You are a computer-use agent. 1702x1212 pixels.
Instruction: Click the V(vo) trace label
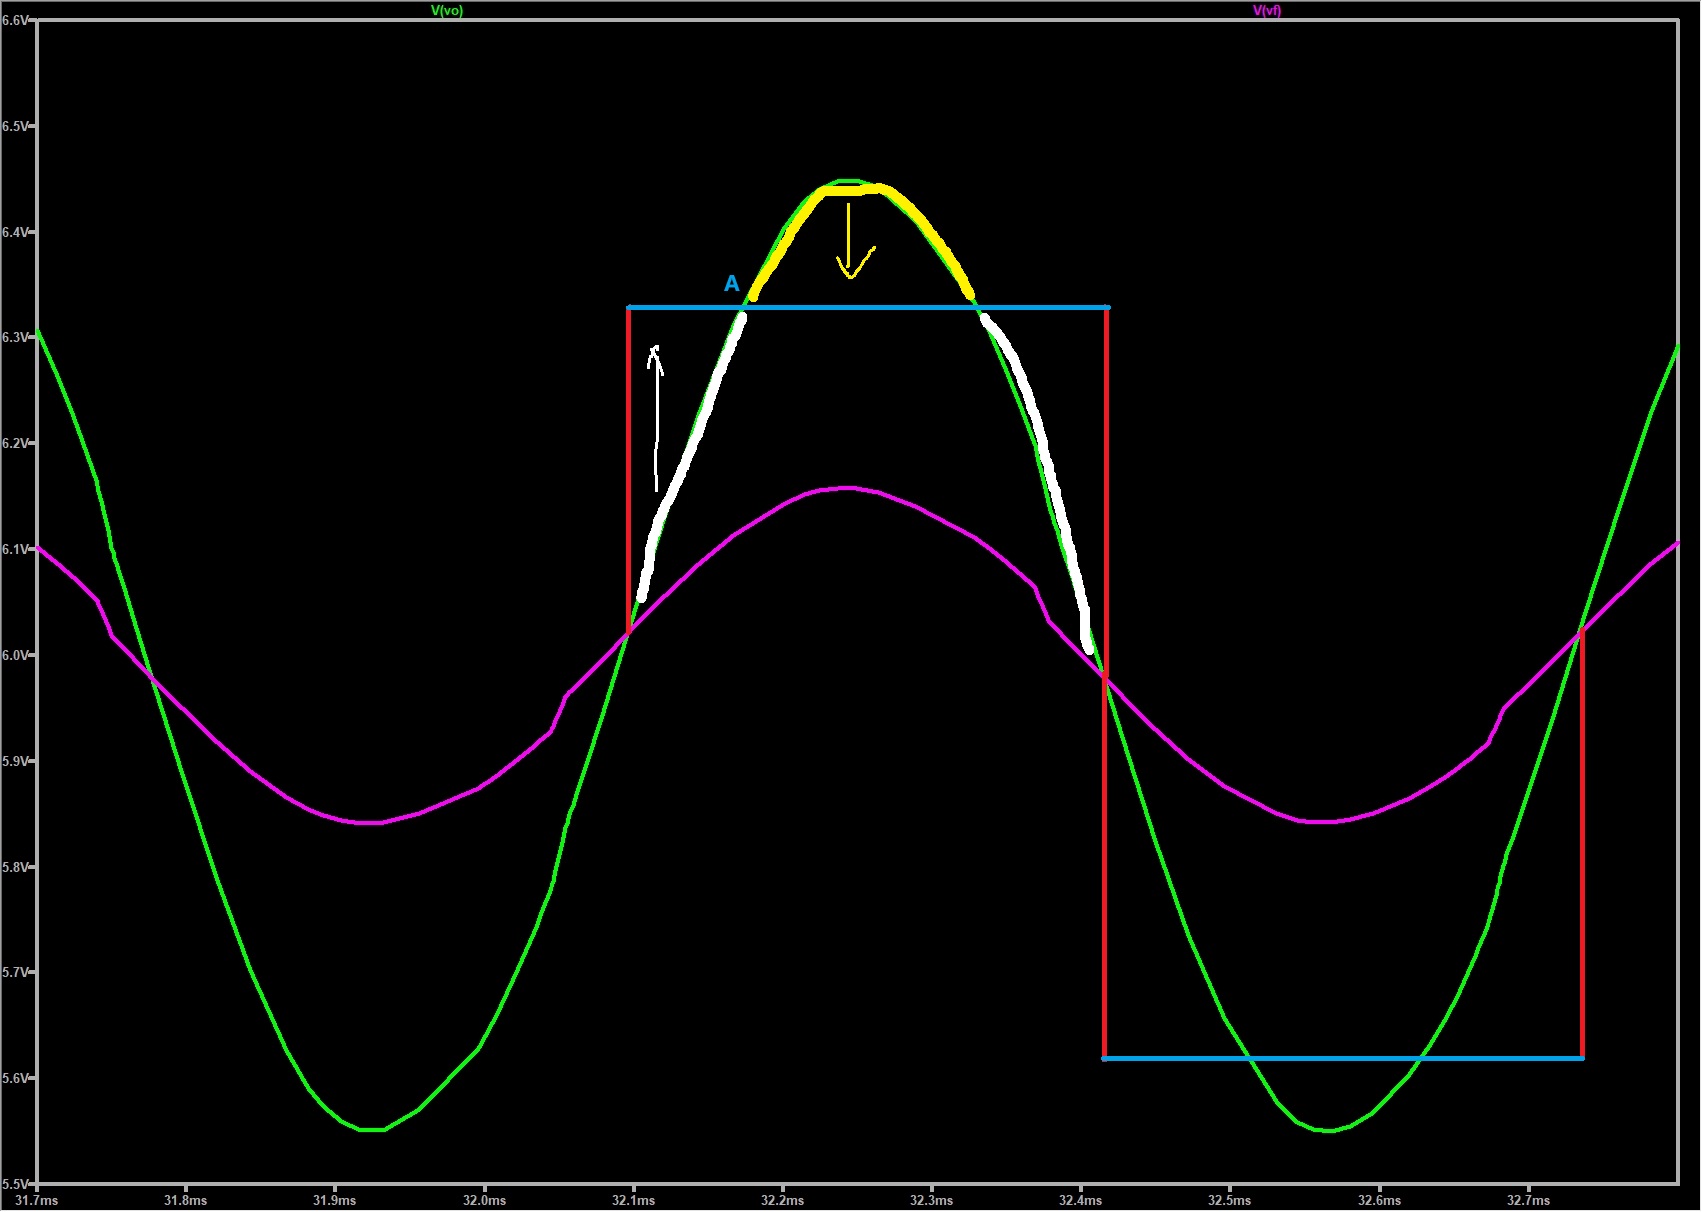coord(447,11)
